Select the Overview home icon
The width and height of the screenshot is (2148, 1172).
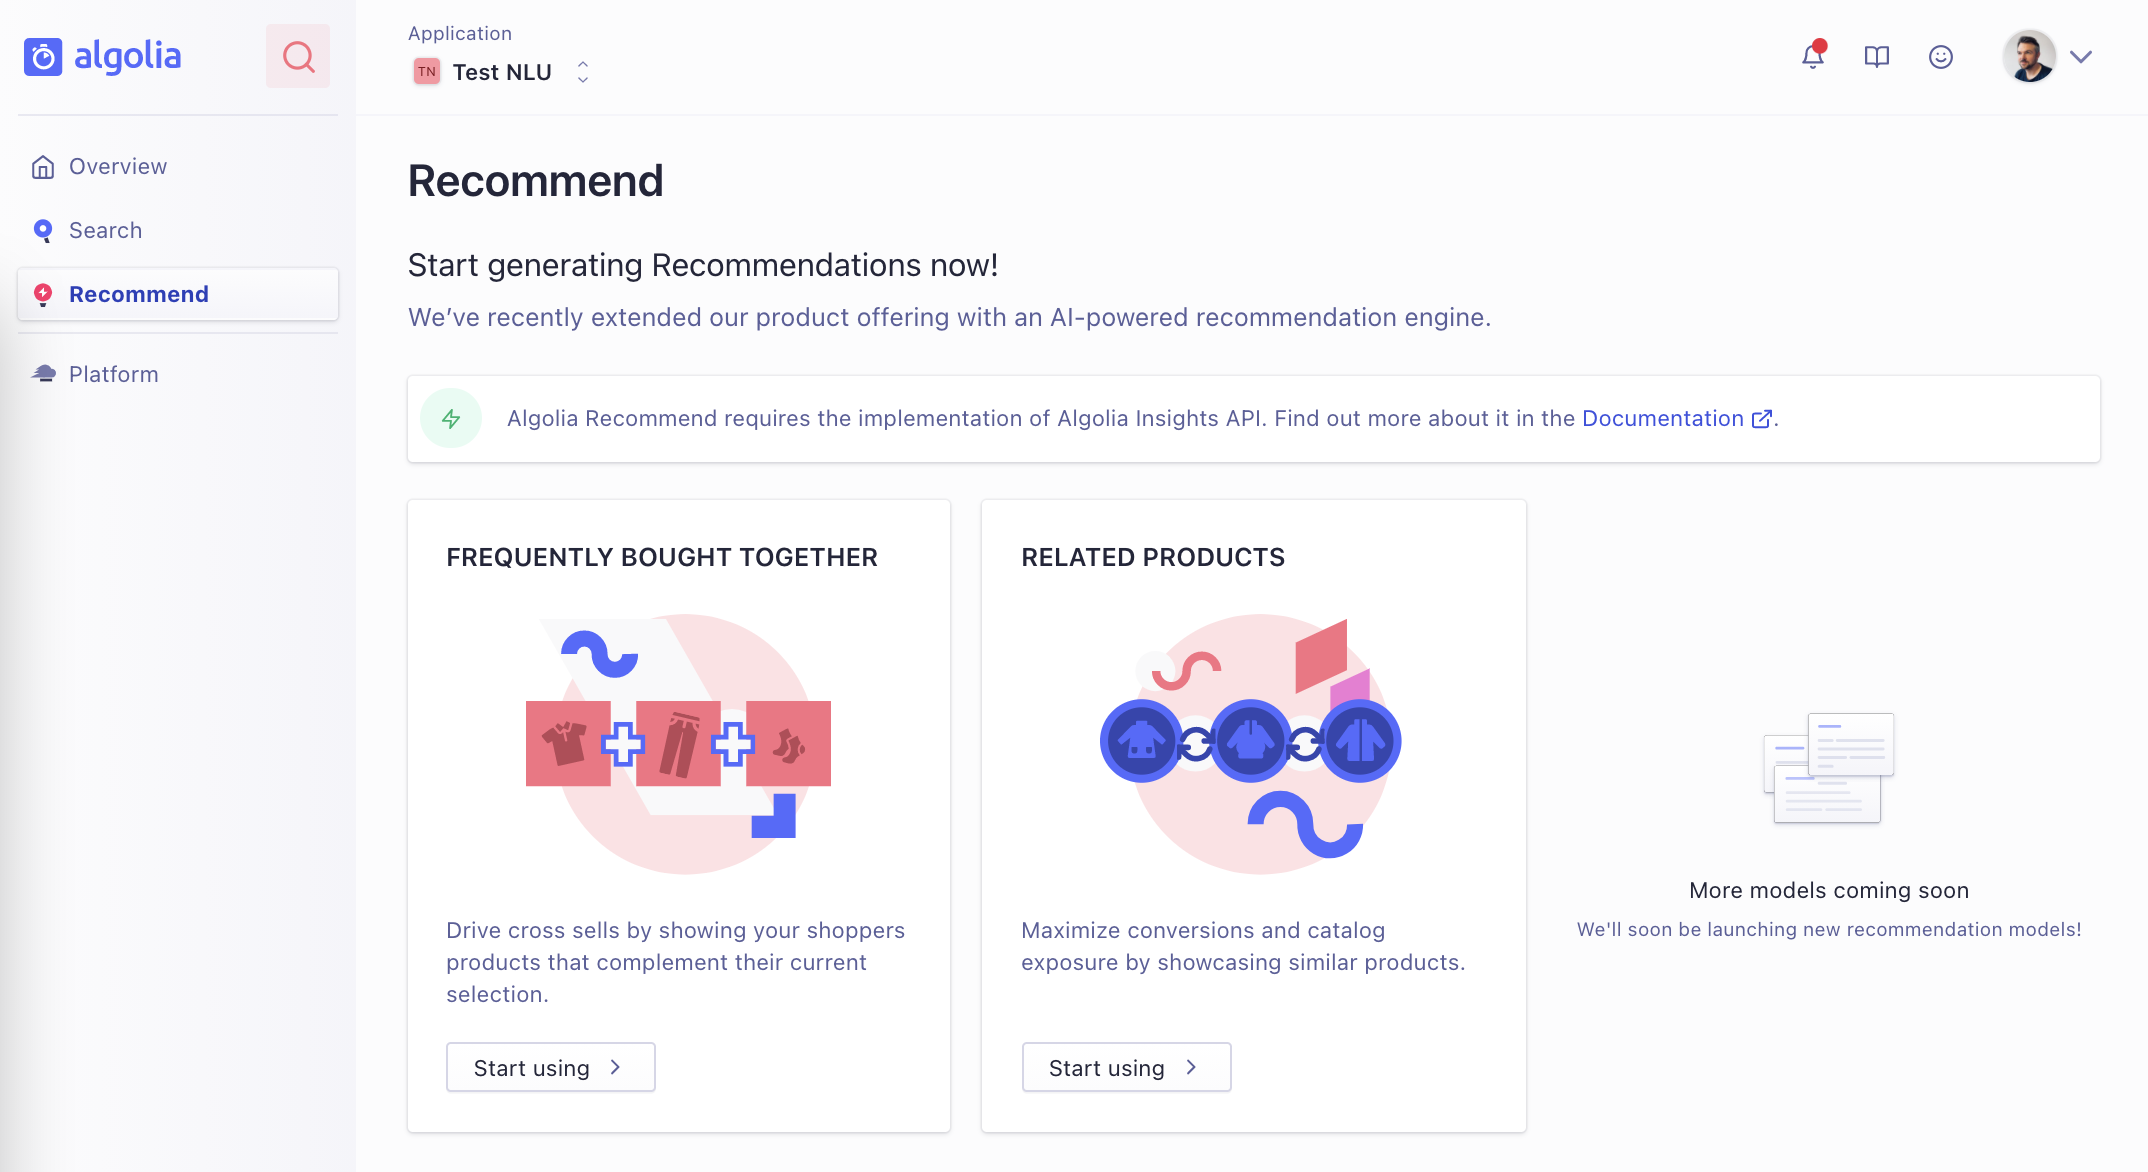point(43,166)
